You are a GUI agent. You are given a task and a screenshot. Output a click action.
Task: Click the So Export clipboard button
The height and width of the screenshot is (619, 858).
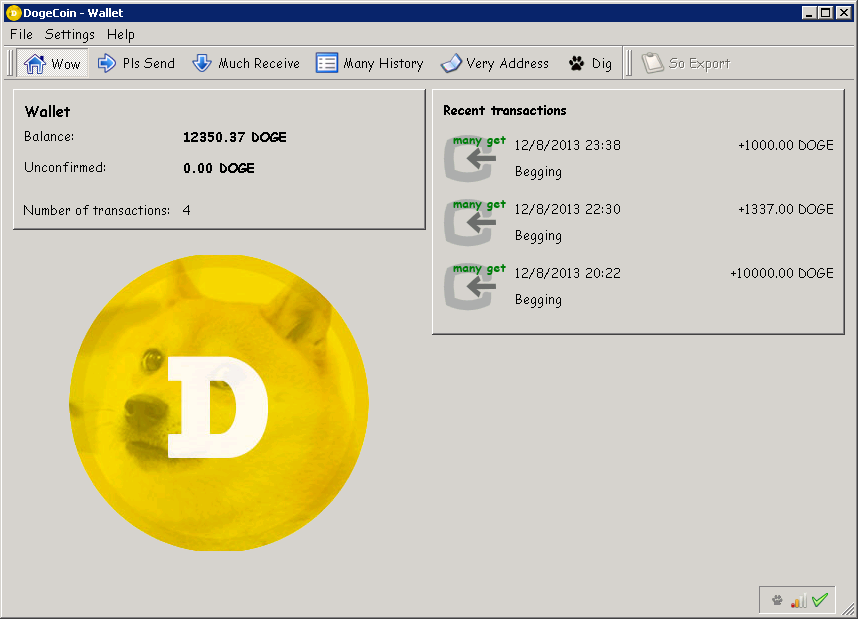point(686,63)
